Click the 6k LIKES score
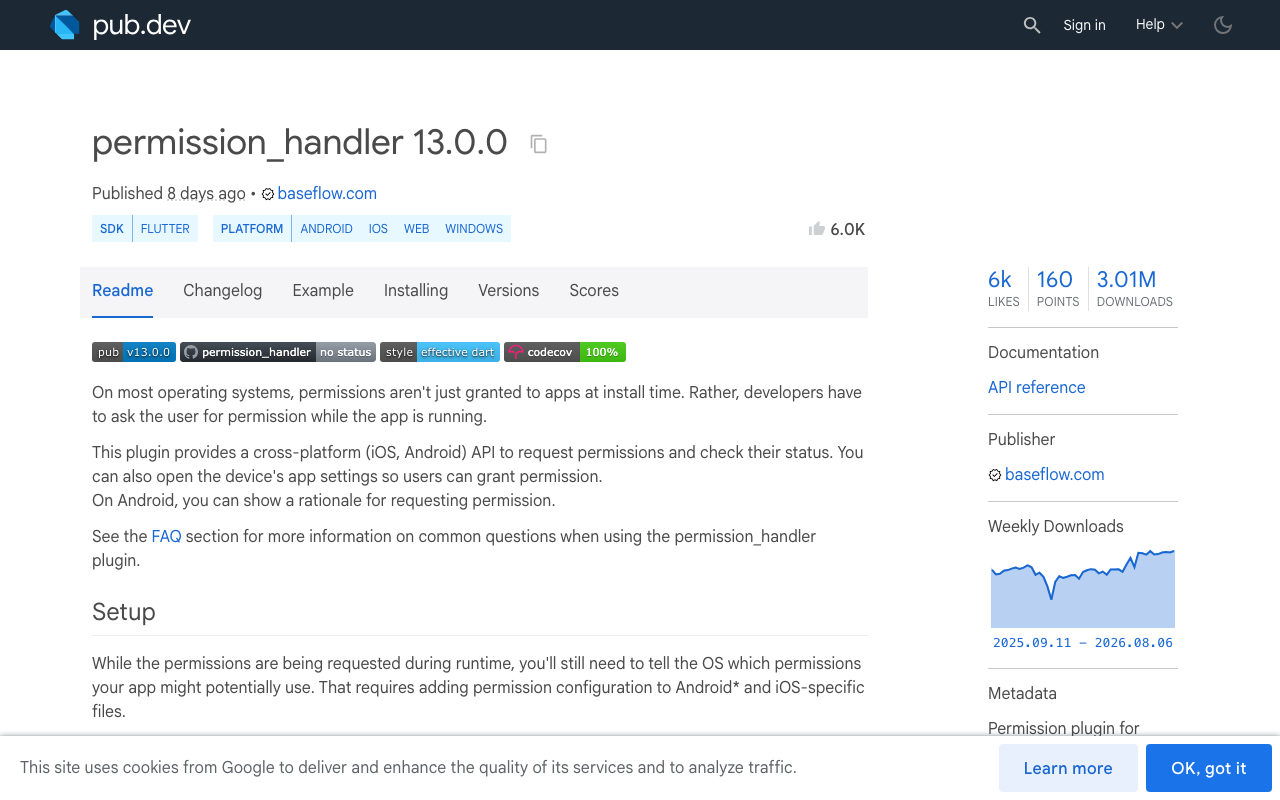The image size is (1280, 800). (x=1003, y=288)
